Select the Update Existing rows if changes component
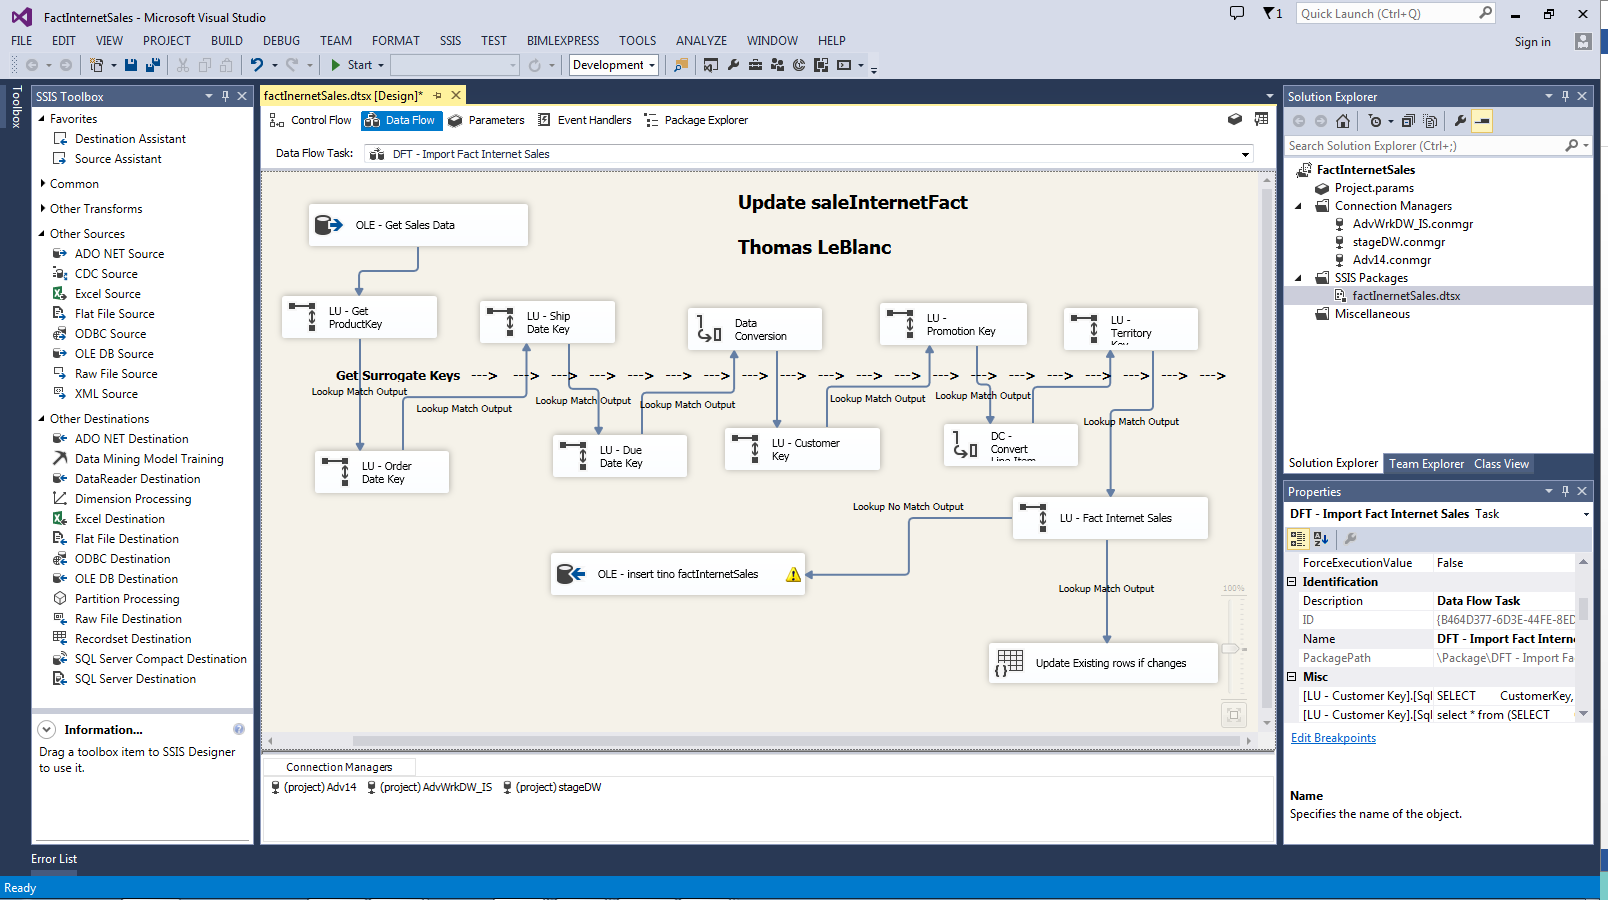The height and width of the screenshot is (900, 1608). coord(1103,663)
